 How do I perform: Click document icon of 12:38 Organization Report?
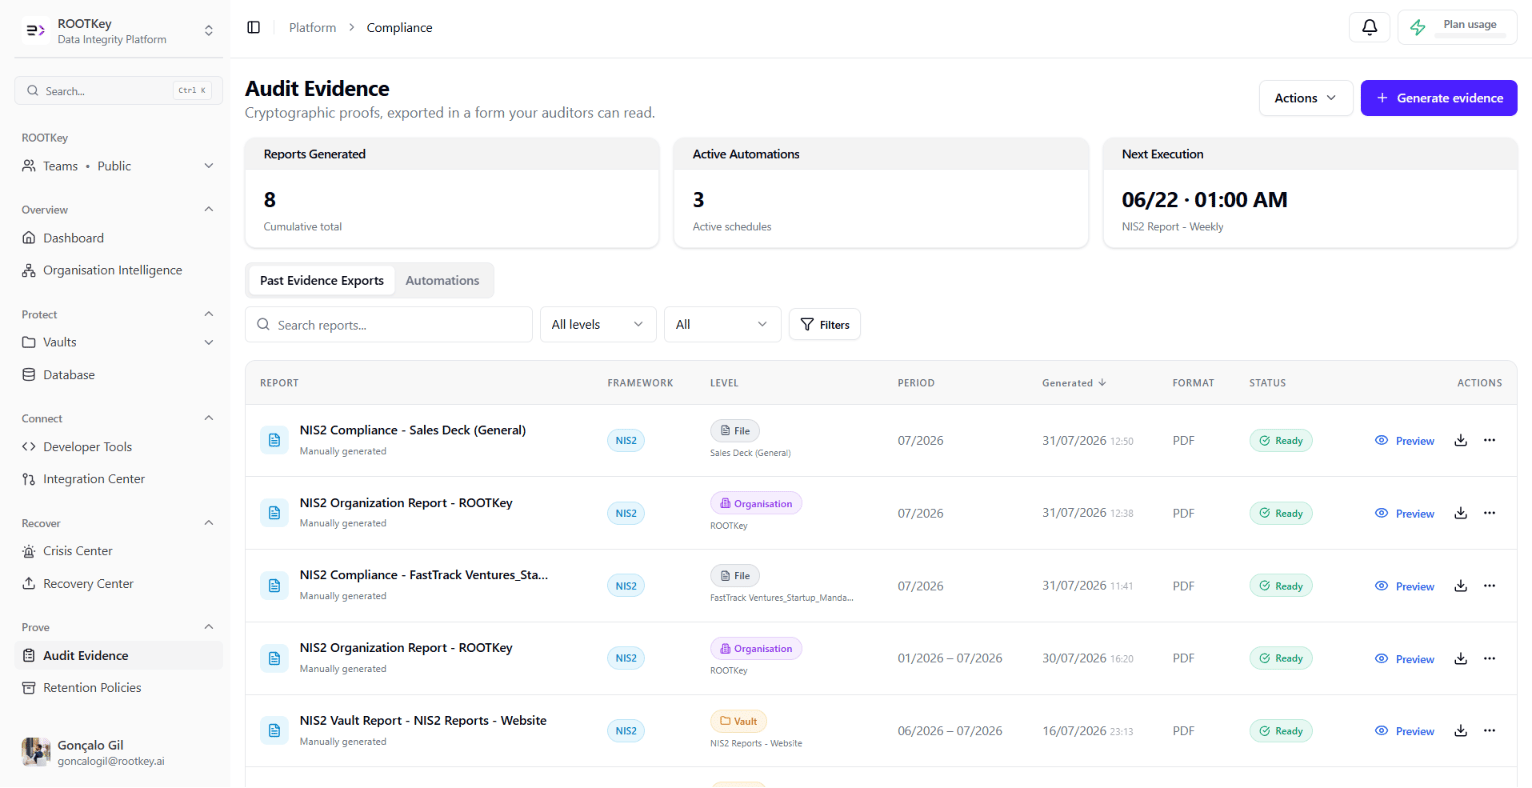pyautogui.click(x=274, y=513)
